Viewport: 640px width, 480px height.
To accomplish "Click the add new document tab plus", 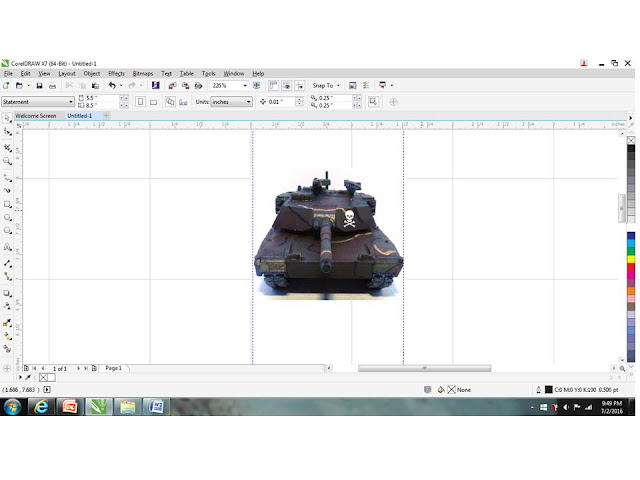I will pyautogui.click(x=106, y=116).
